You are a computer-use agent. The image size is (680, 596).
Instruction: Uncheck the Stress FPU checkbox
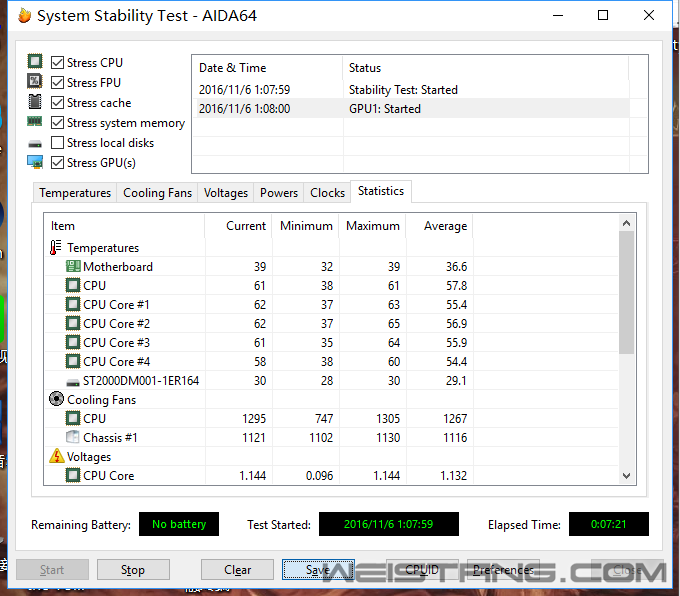57,82
